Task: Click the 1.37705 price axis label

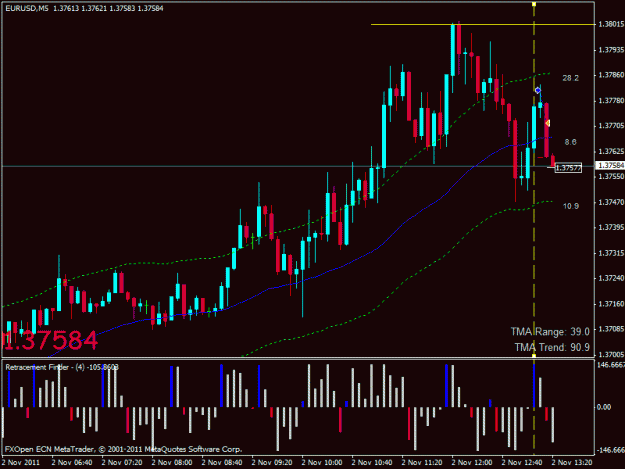Action: 611,126
